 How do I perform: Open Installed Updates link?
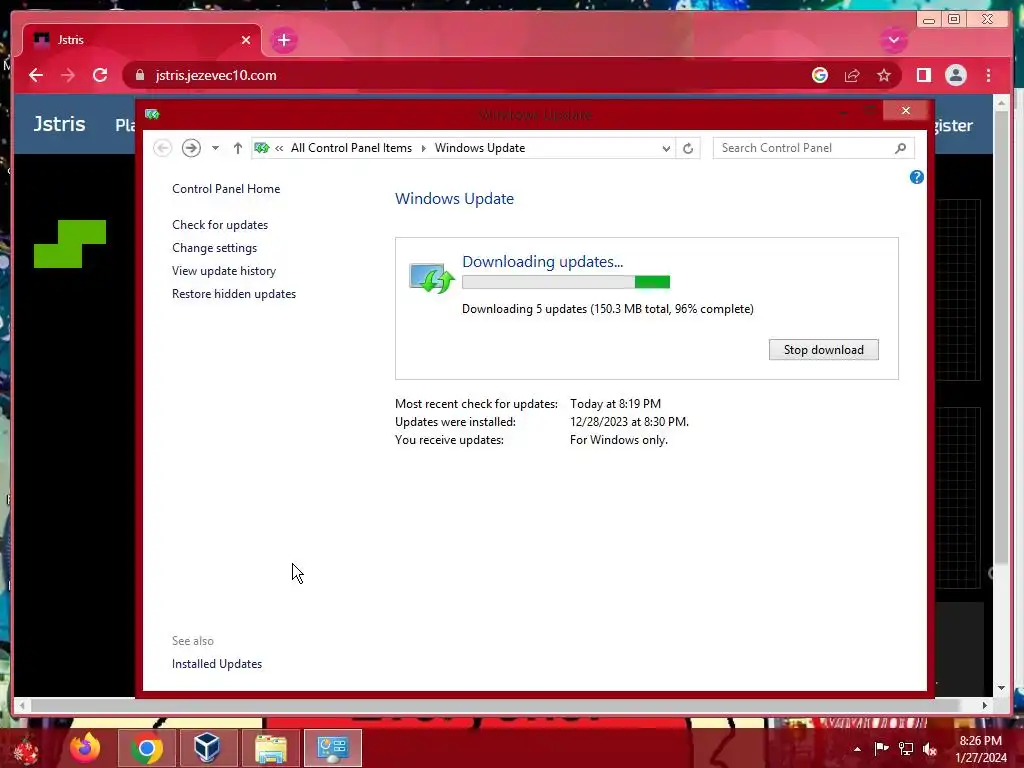tap(217, 664)
